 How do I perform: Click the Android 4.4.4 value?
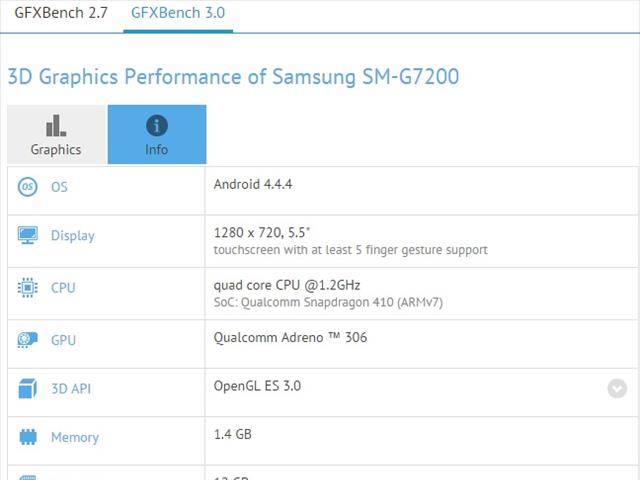coord(253,184)
